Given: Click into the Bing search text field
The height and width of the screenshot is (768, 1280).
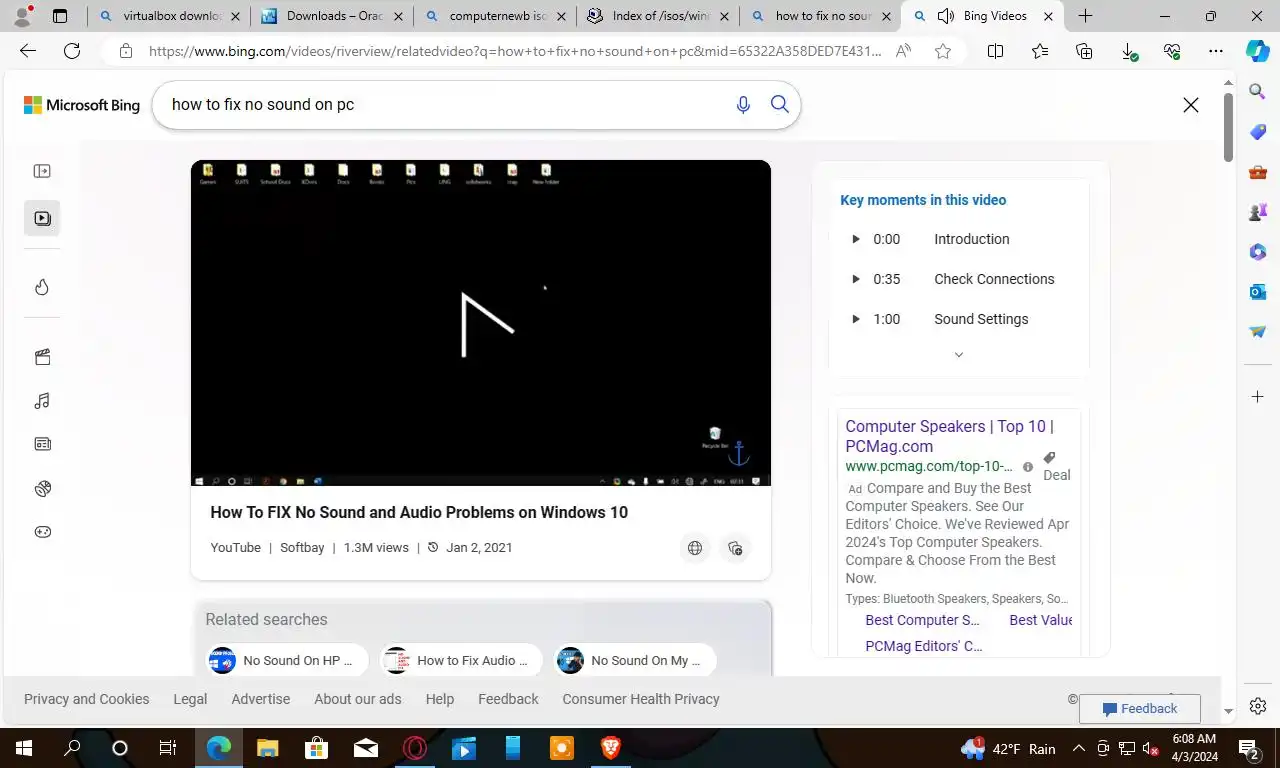Looking at the screenshot, I should pos(445,104).
